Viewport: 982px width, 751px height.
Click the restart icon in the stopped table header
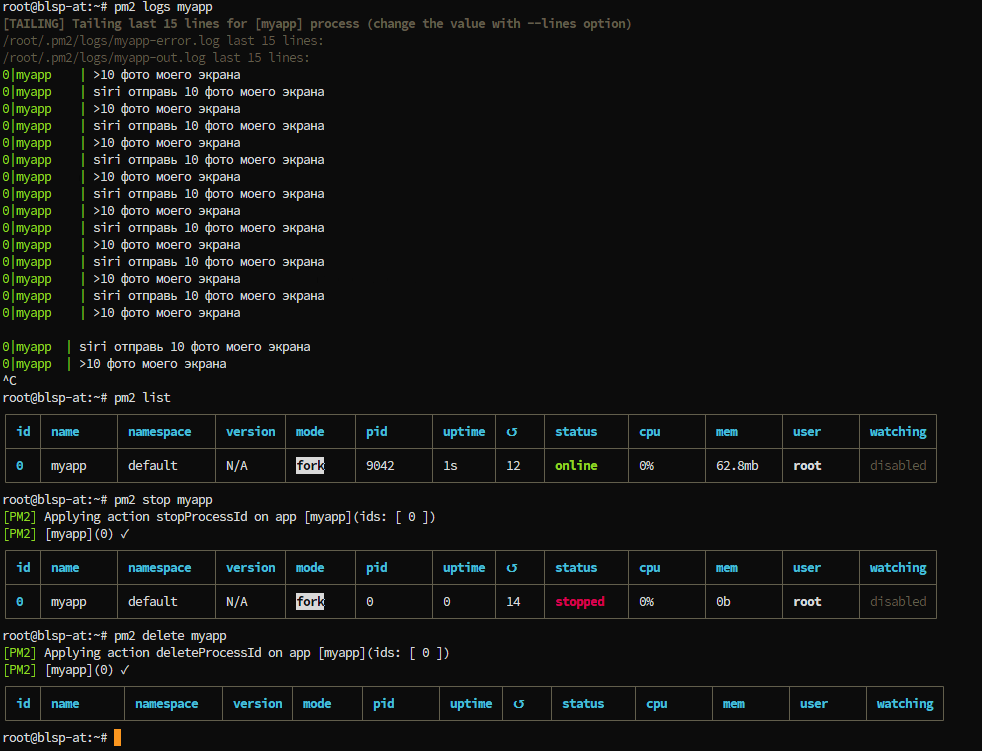(x=512, y=567)
